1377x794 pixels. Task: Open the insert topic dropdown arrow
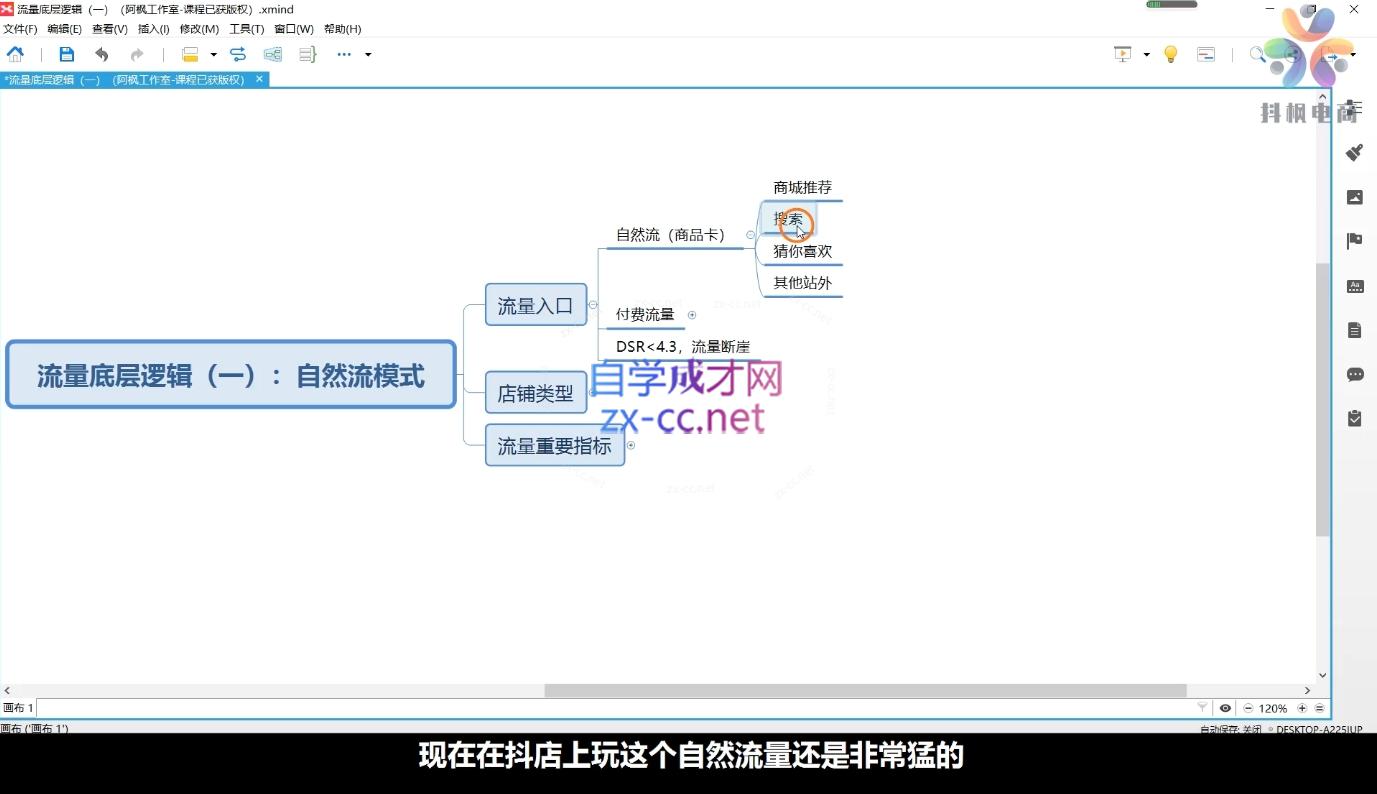pos(211,54)
